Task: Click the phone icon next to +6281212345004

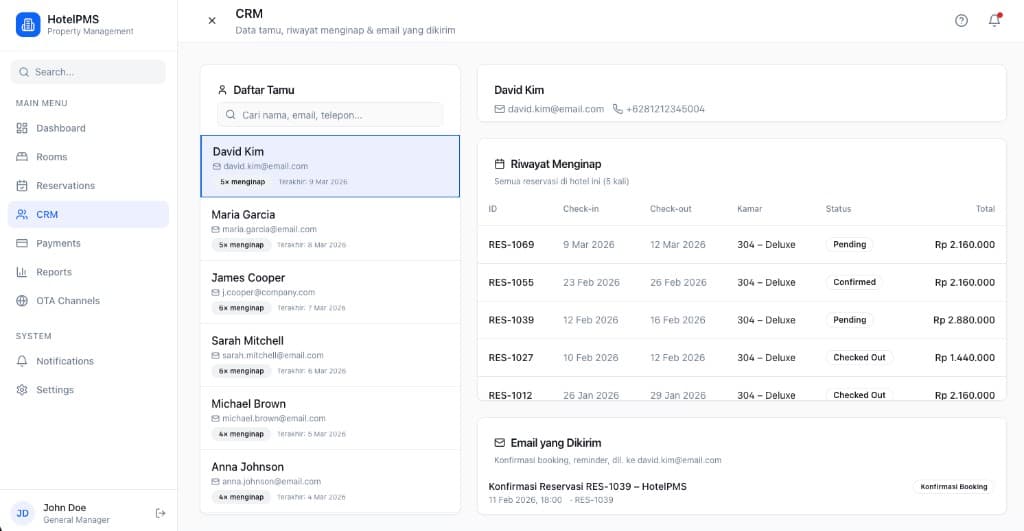Action: (617, 109)
